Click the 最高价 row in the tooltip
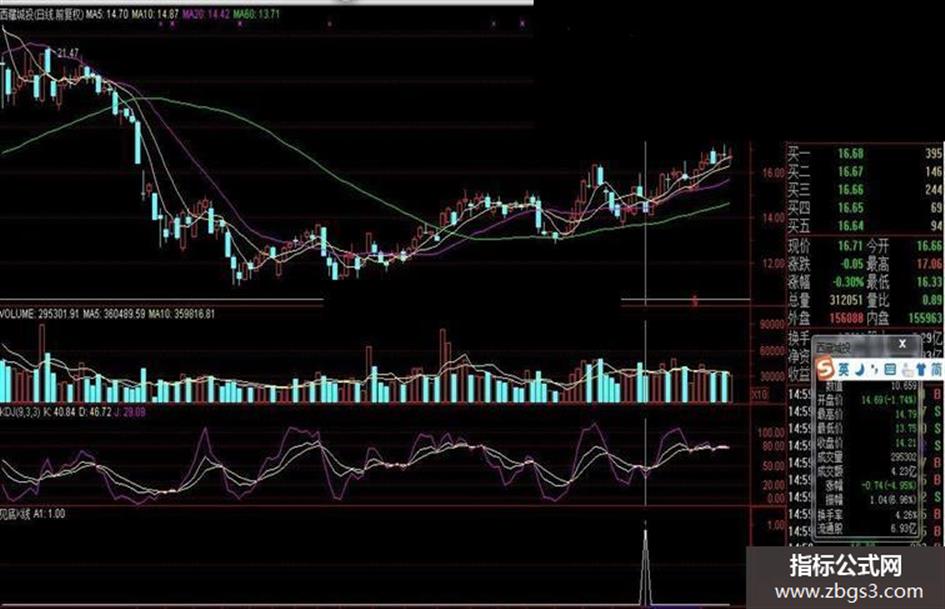 tap(867, 414)
